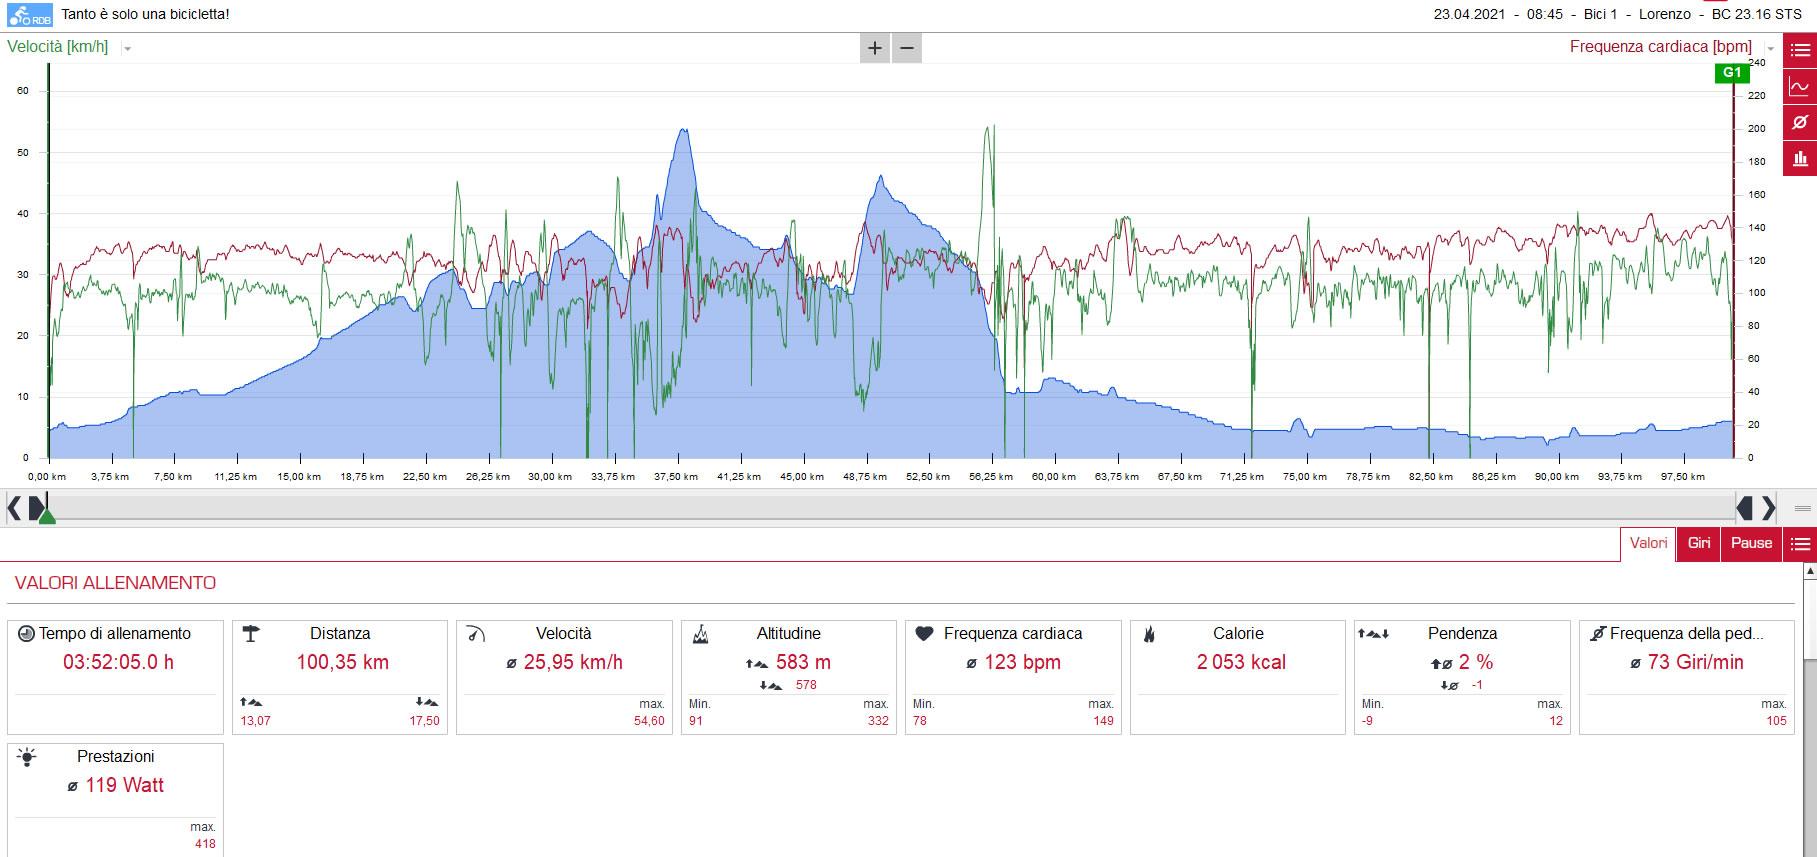Click the green position marker triangle

tap(47, 516)
